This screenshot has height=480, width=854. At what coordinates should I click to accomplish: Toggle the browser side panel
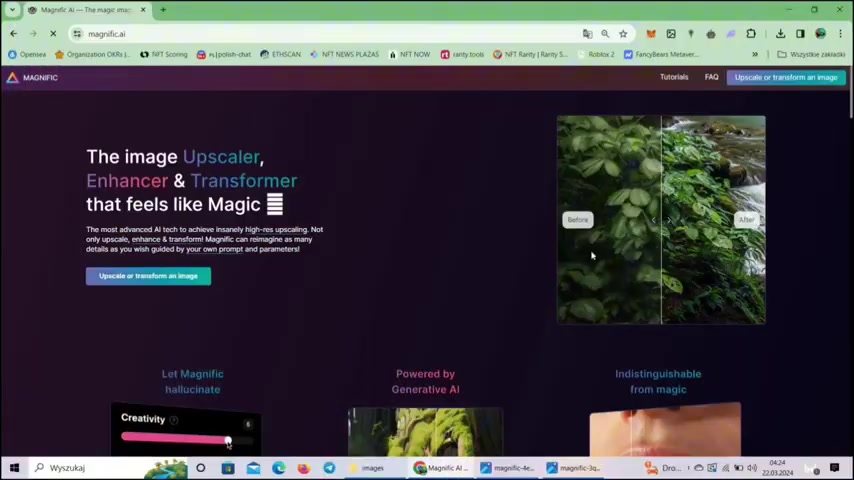(x=800, y=34)
